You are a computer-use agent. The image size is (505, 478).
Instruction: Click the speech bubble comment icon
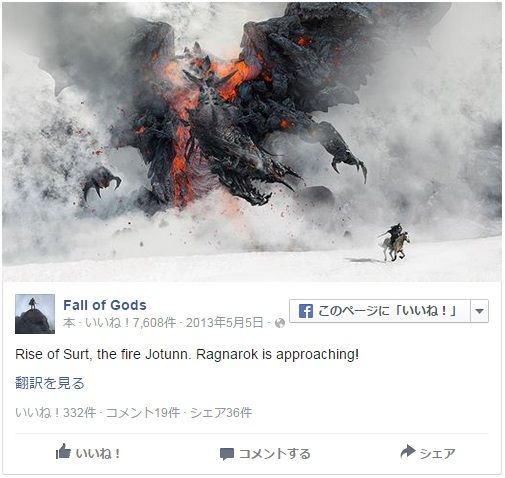227,454
